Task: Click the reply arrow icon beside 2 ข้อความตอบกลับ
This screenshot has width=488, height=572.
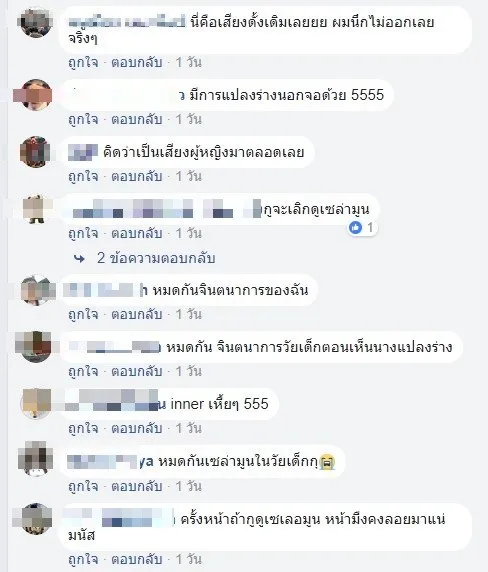Action: coord(80,259)
